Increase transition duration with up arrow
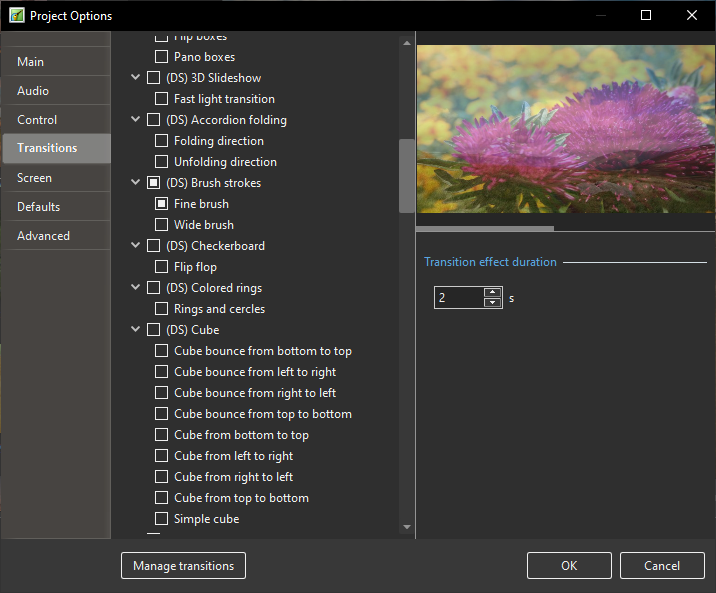716x593 pixels. coord(491,293)
